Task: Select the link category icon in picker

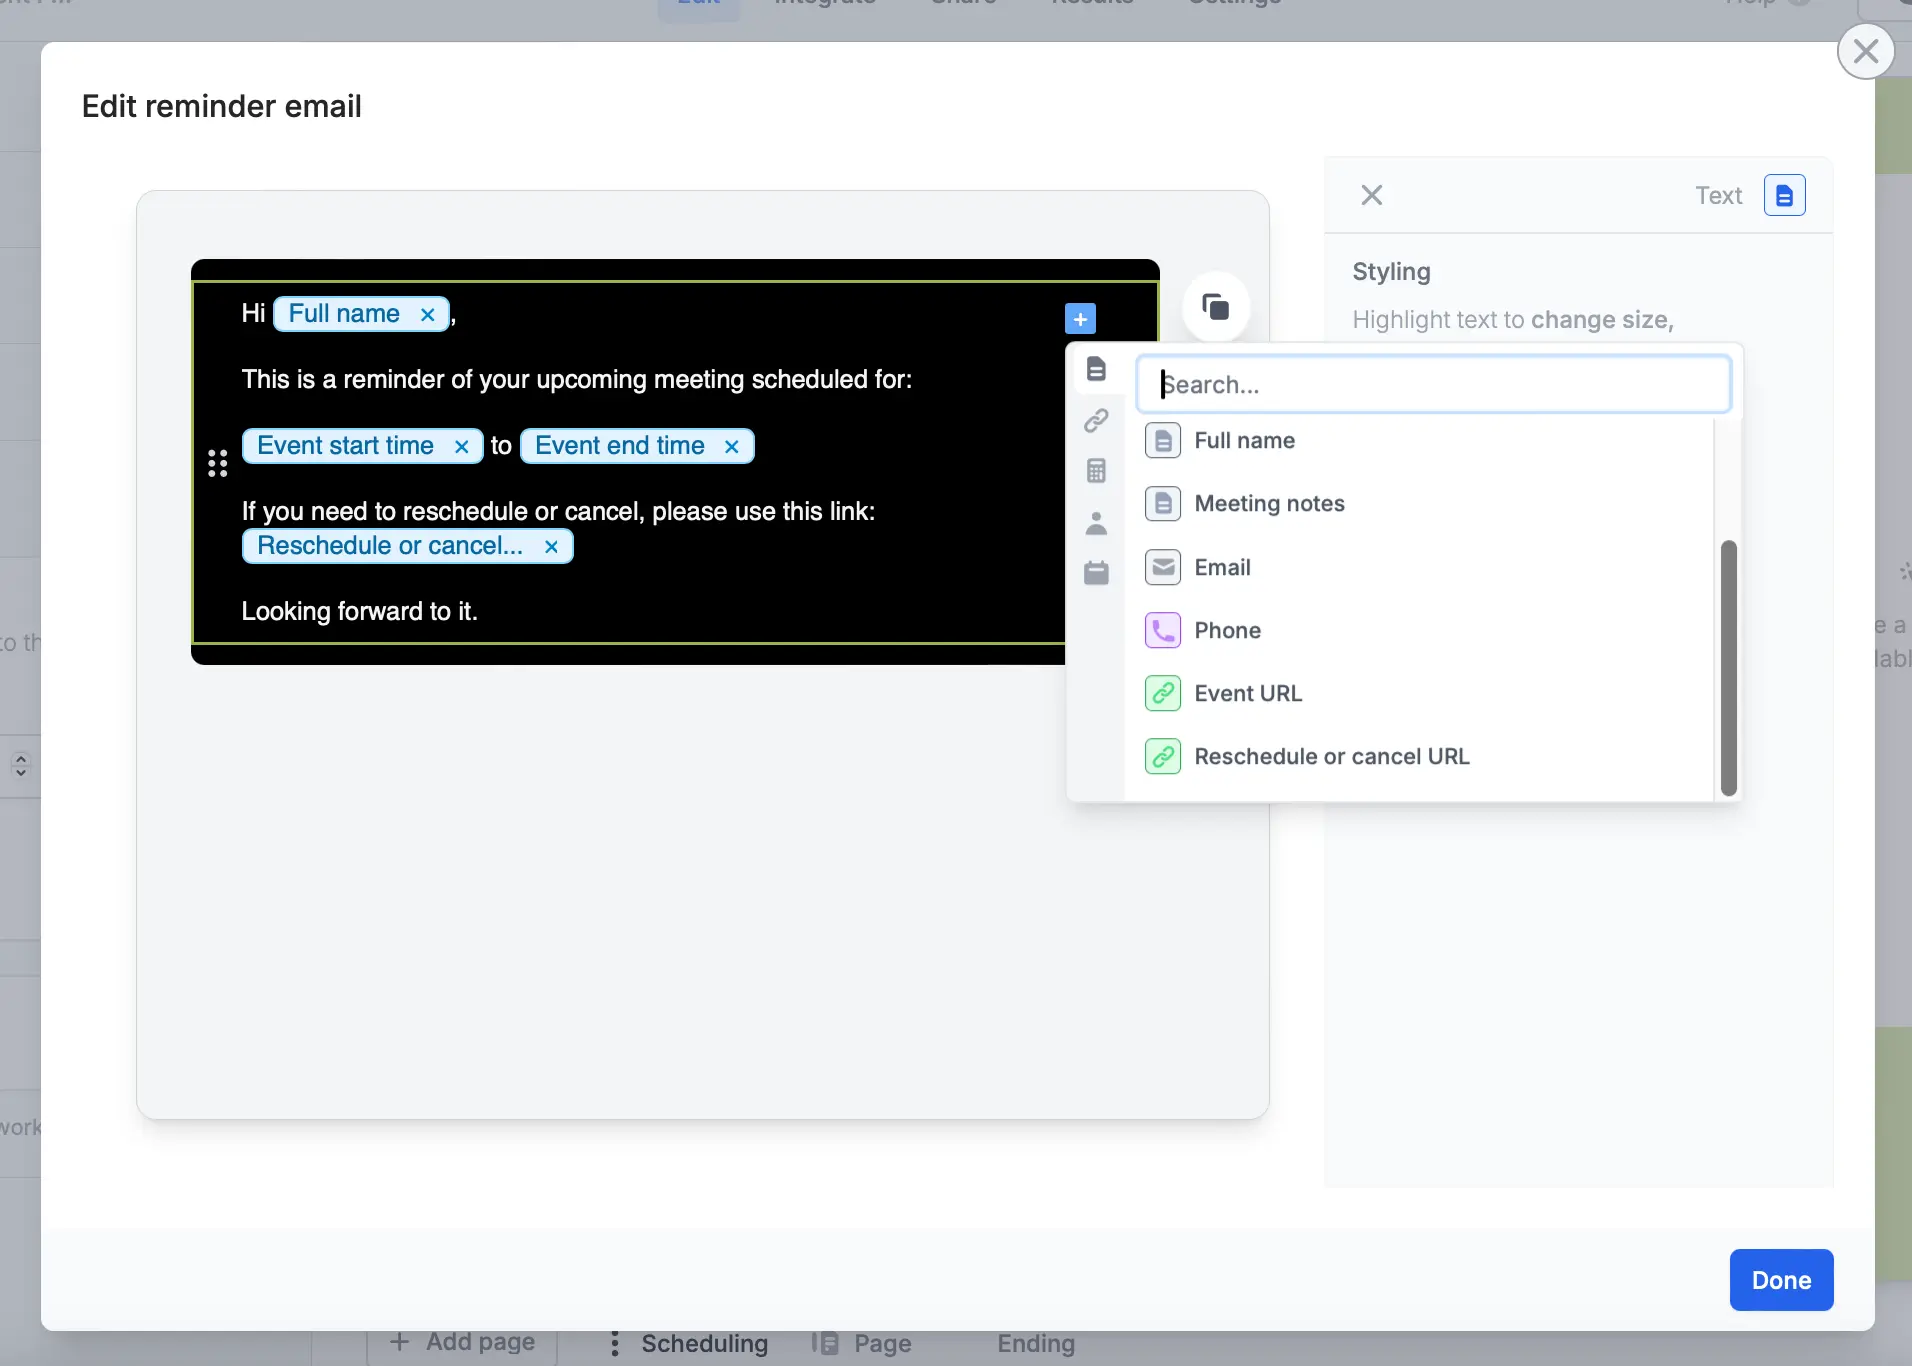Action: pos(1096,420)
